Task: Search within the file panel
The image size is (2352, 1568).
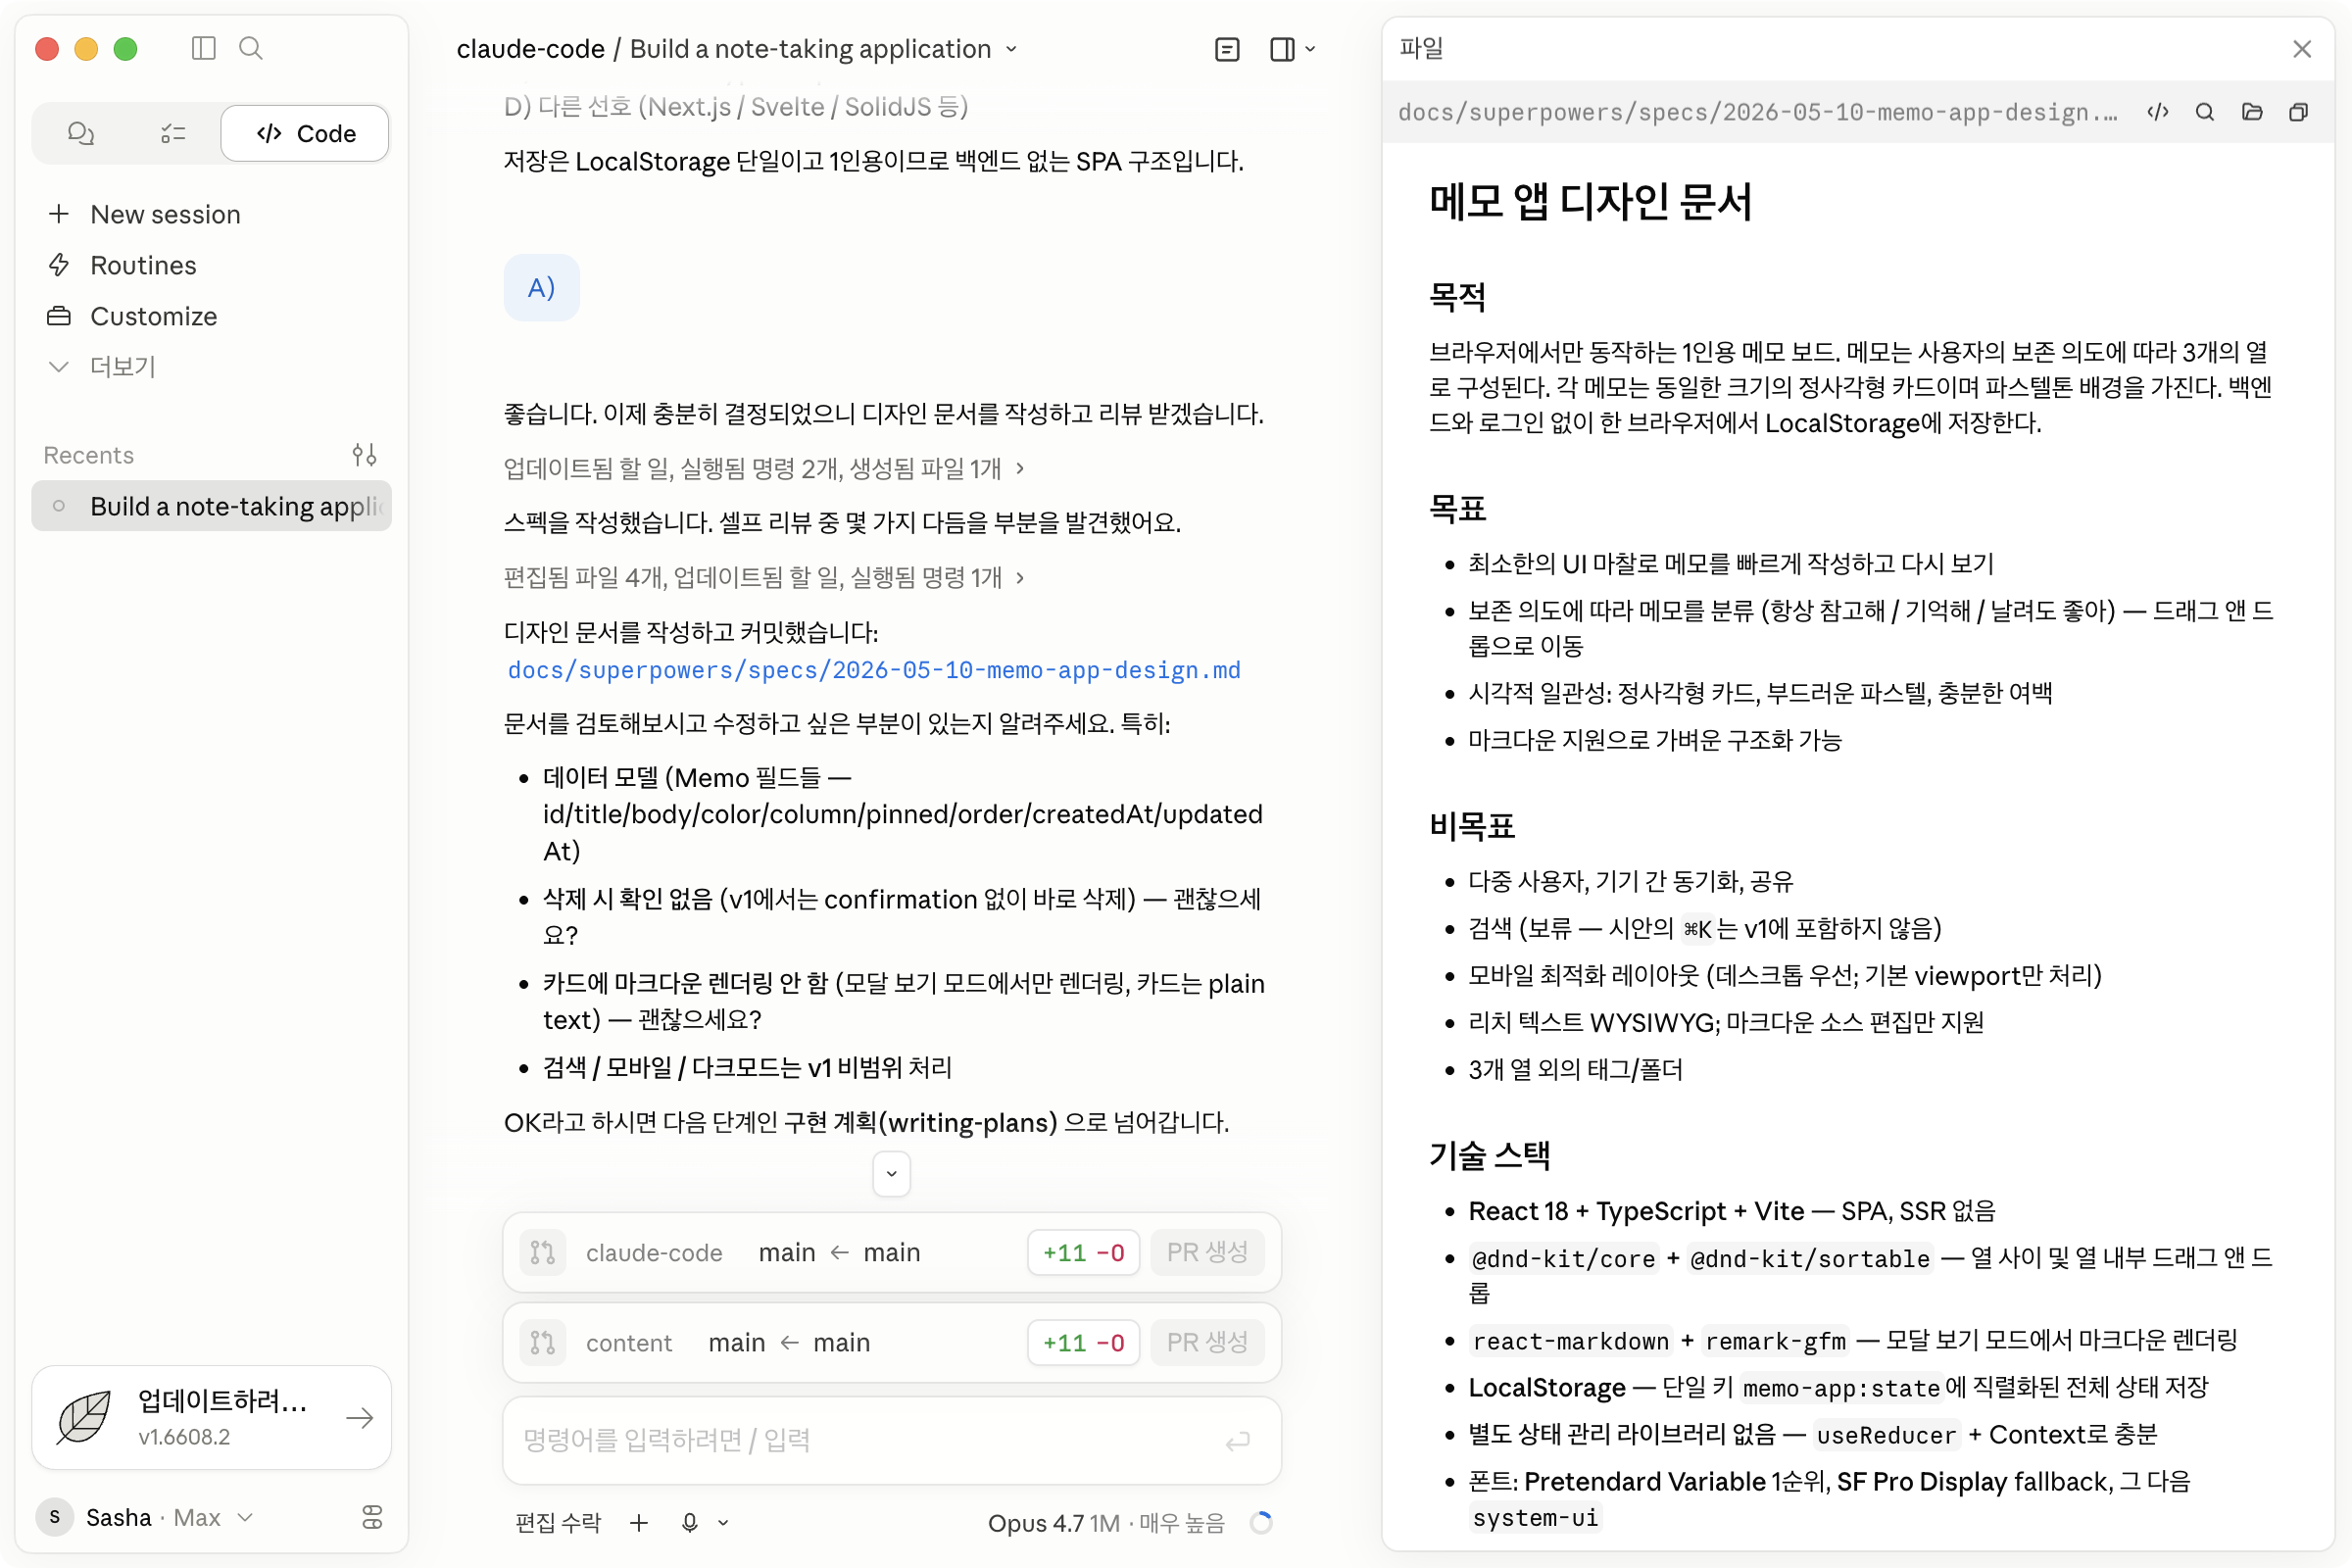Action: pos(2205,112)
